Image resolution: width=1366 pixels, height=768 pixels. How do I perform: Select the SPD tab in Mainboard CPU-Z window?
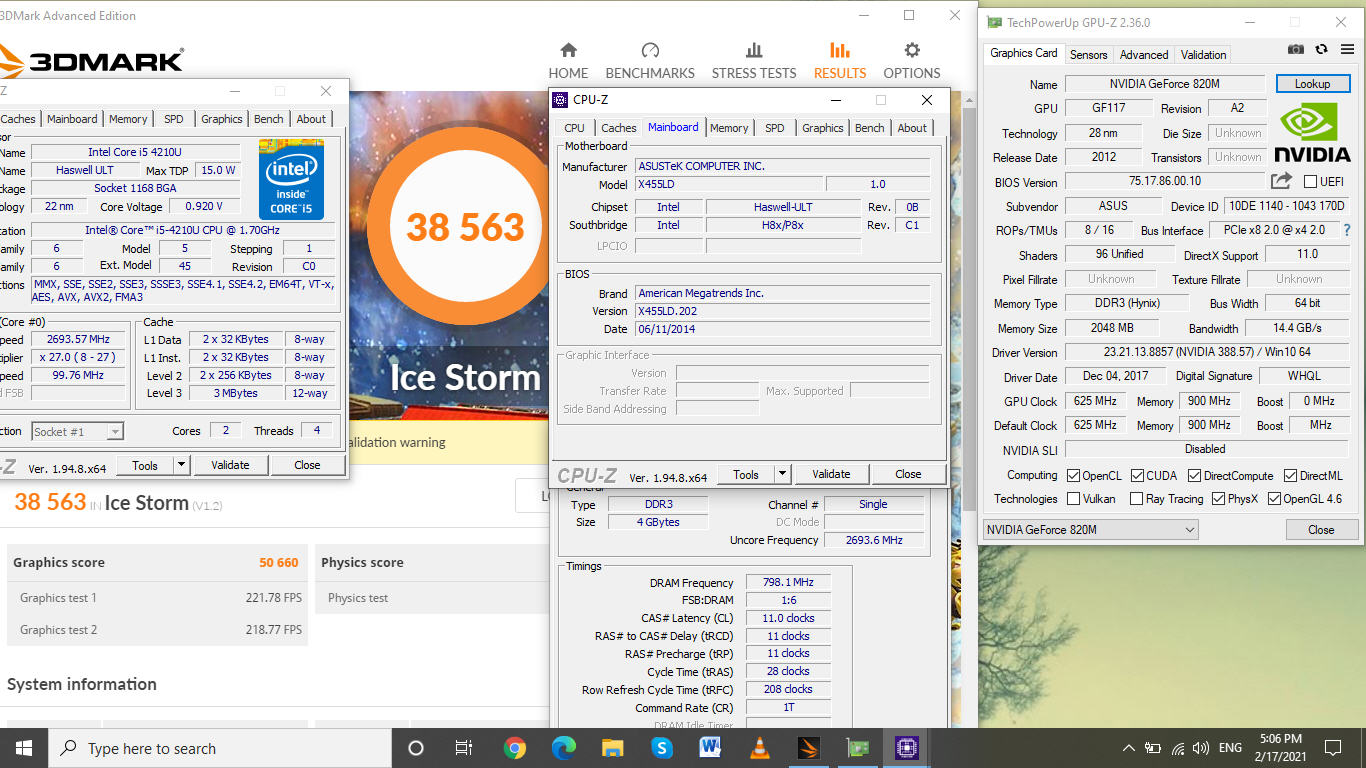(x=775, y=128)
